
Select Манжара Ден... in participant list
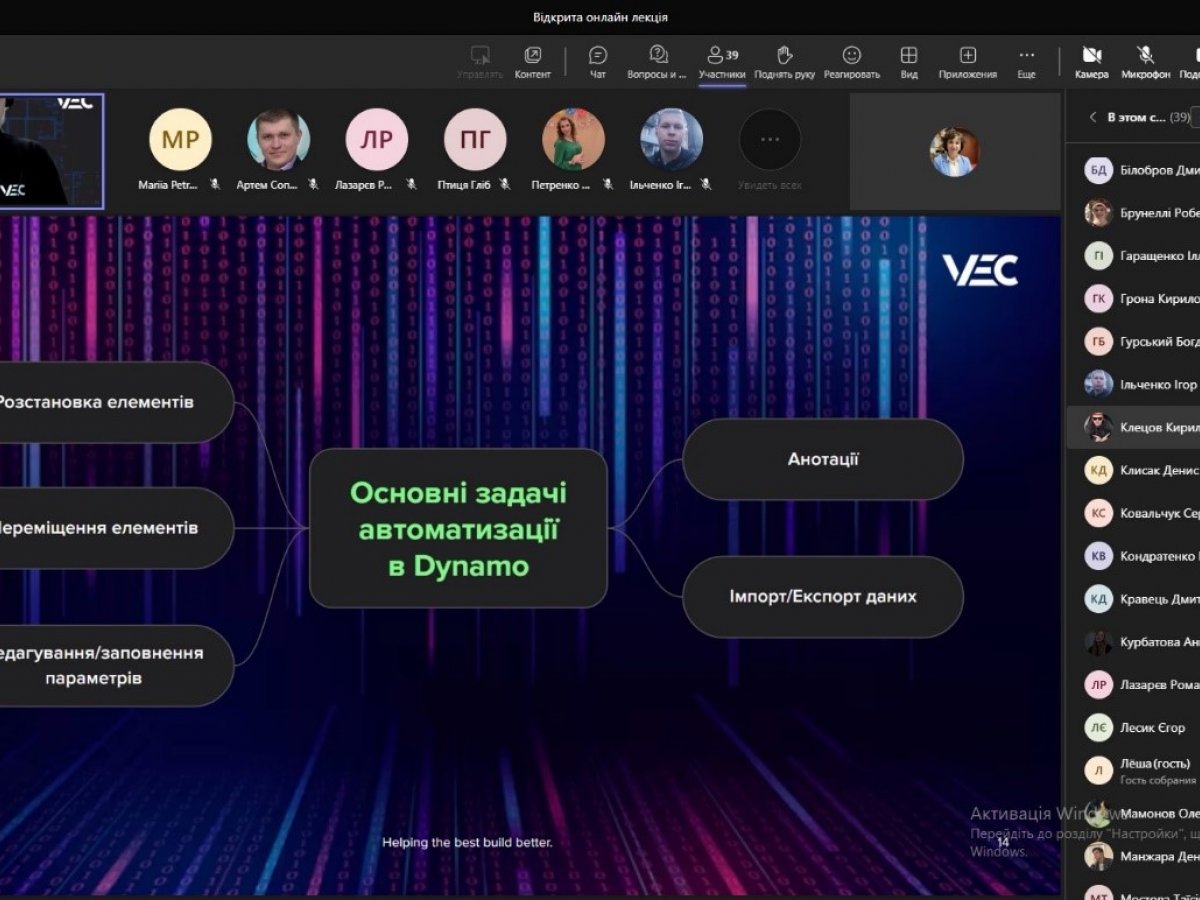click(1133, 857)
